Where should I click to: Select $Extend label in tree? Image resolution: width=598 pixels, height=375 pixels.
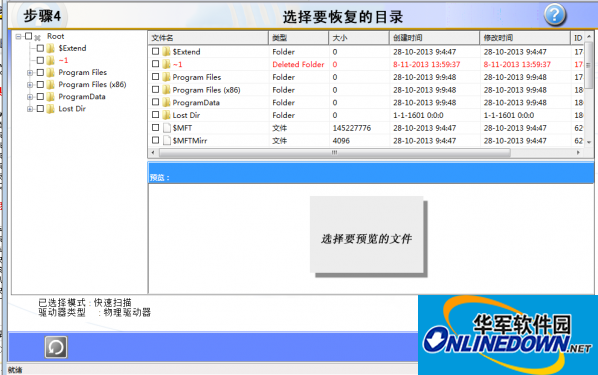tap(72, 48)
